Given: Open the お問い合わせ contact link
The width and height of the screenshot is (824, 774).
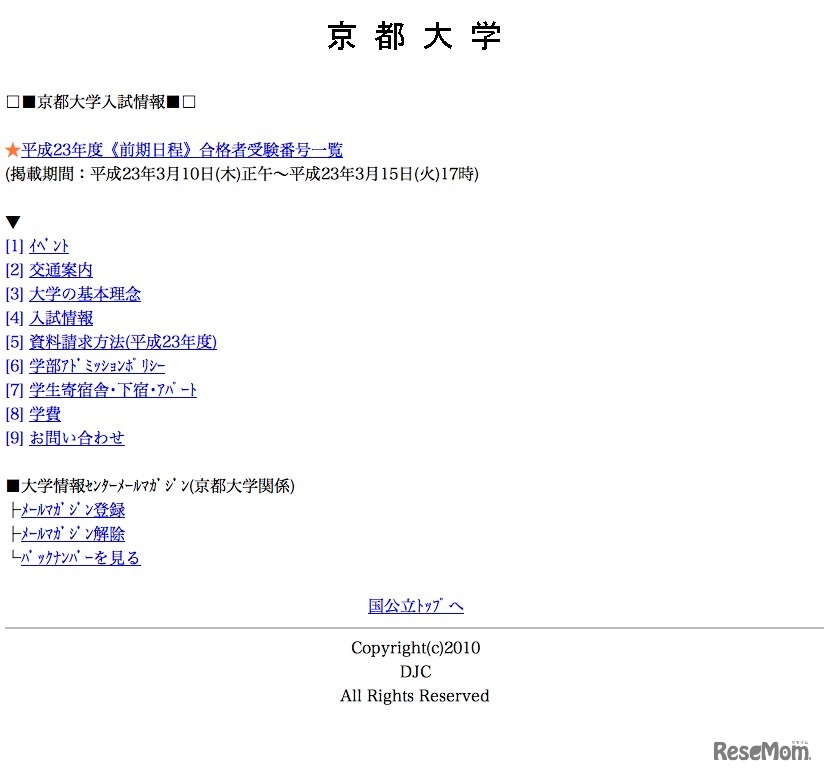Looking at the screenshot, I should pyautogui.click(x=75, y=438).
